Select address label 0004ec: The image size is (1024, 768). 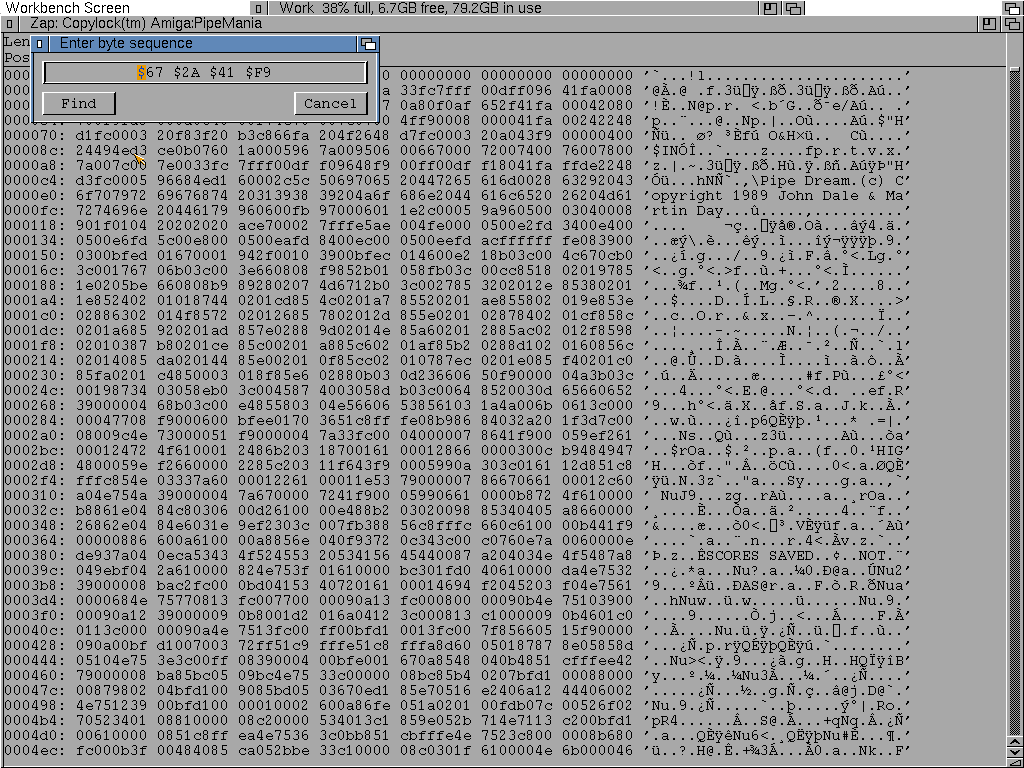pos(35,751)
